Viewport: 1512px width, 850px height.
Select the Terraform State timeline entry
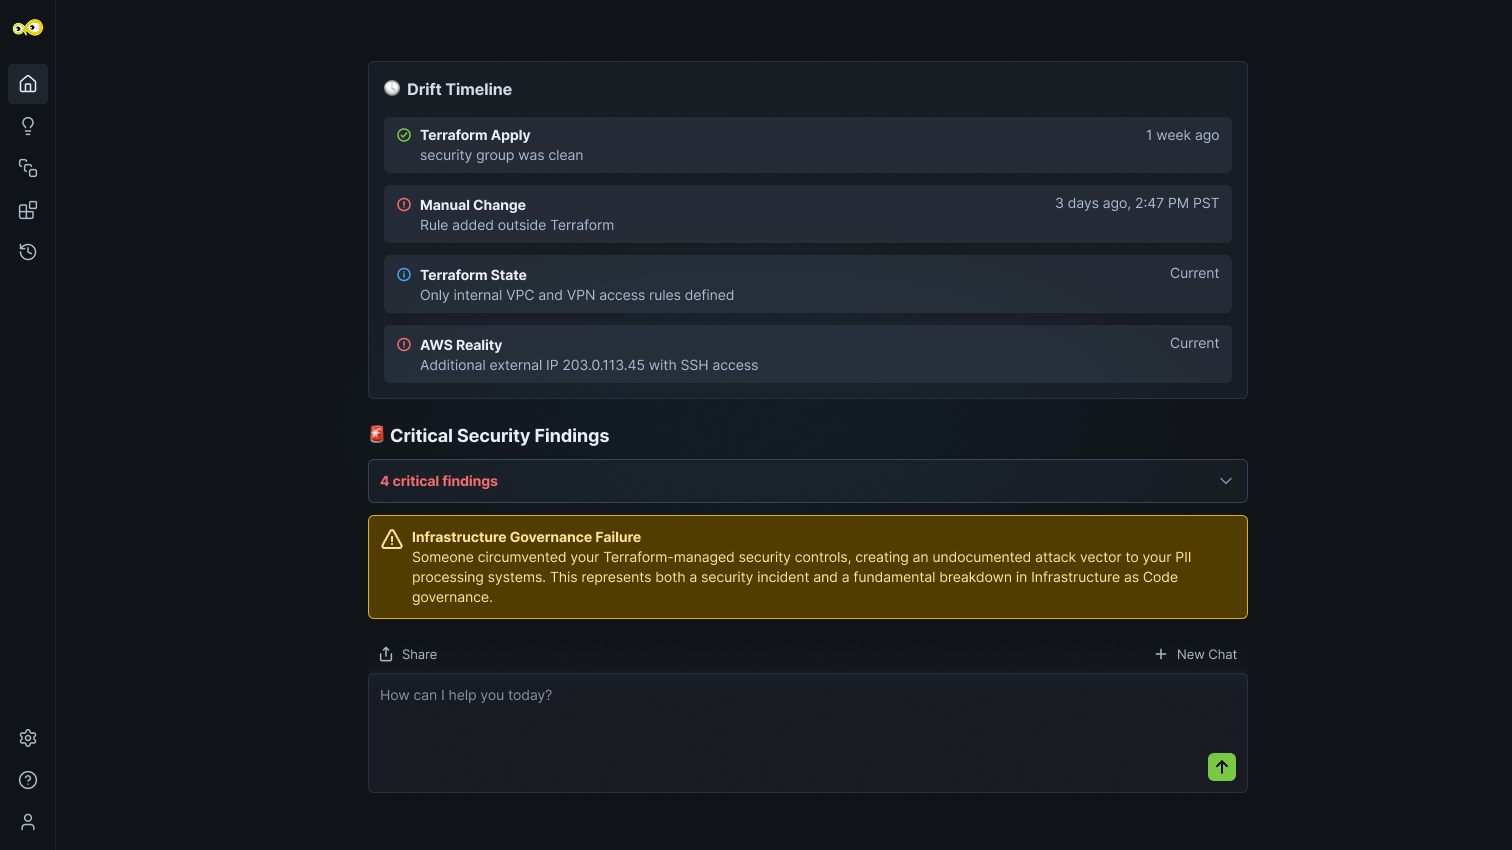click(x=807, y=284)
